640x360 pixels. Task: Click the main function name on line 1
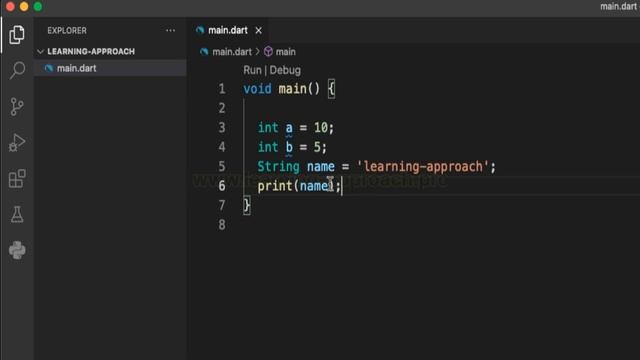click(292, 89)
